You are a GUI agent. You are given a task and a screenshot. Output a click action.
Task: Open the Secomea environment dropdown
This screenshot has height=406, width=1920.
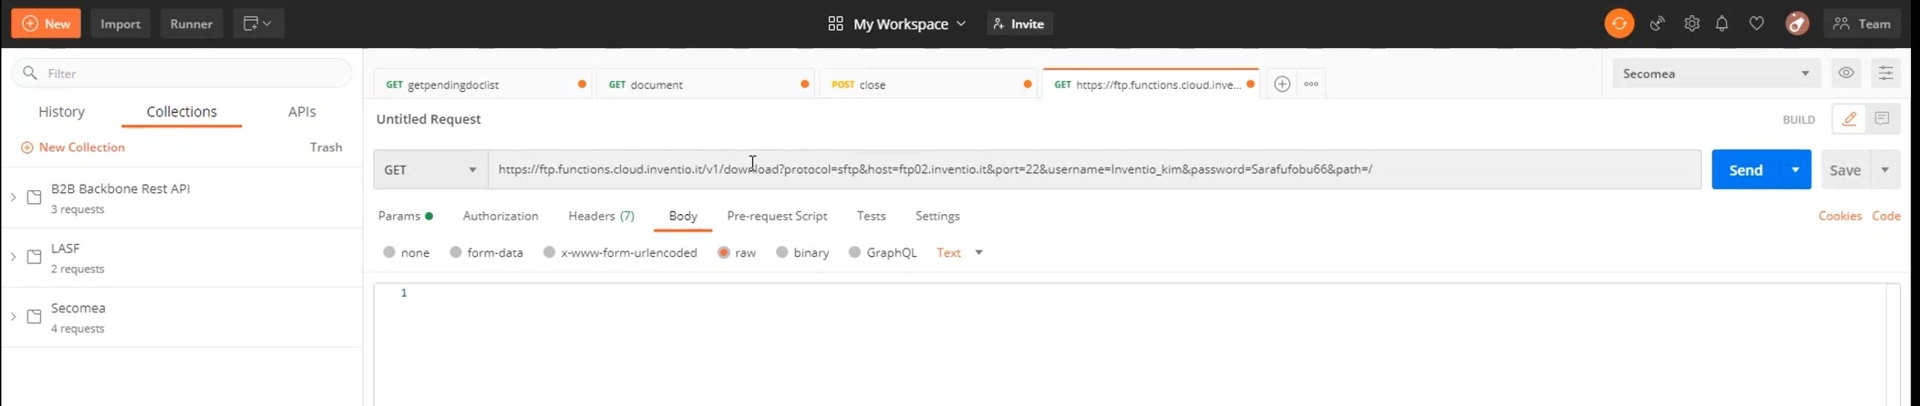point(1716,73)
